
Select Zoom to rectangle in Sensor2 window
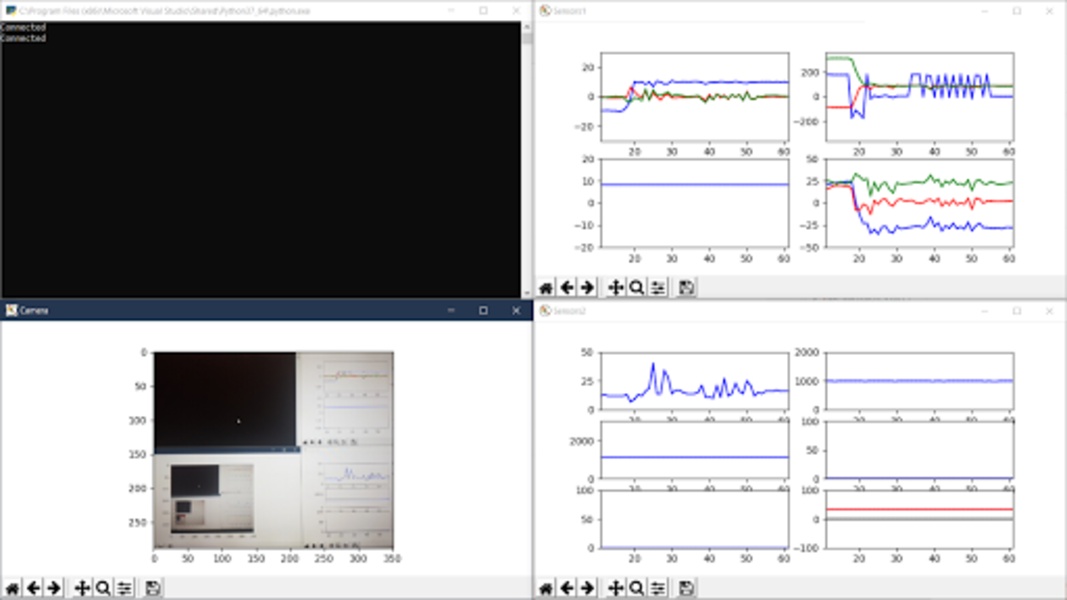coord(637,588)
